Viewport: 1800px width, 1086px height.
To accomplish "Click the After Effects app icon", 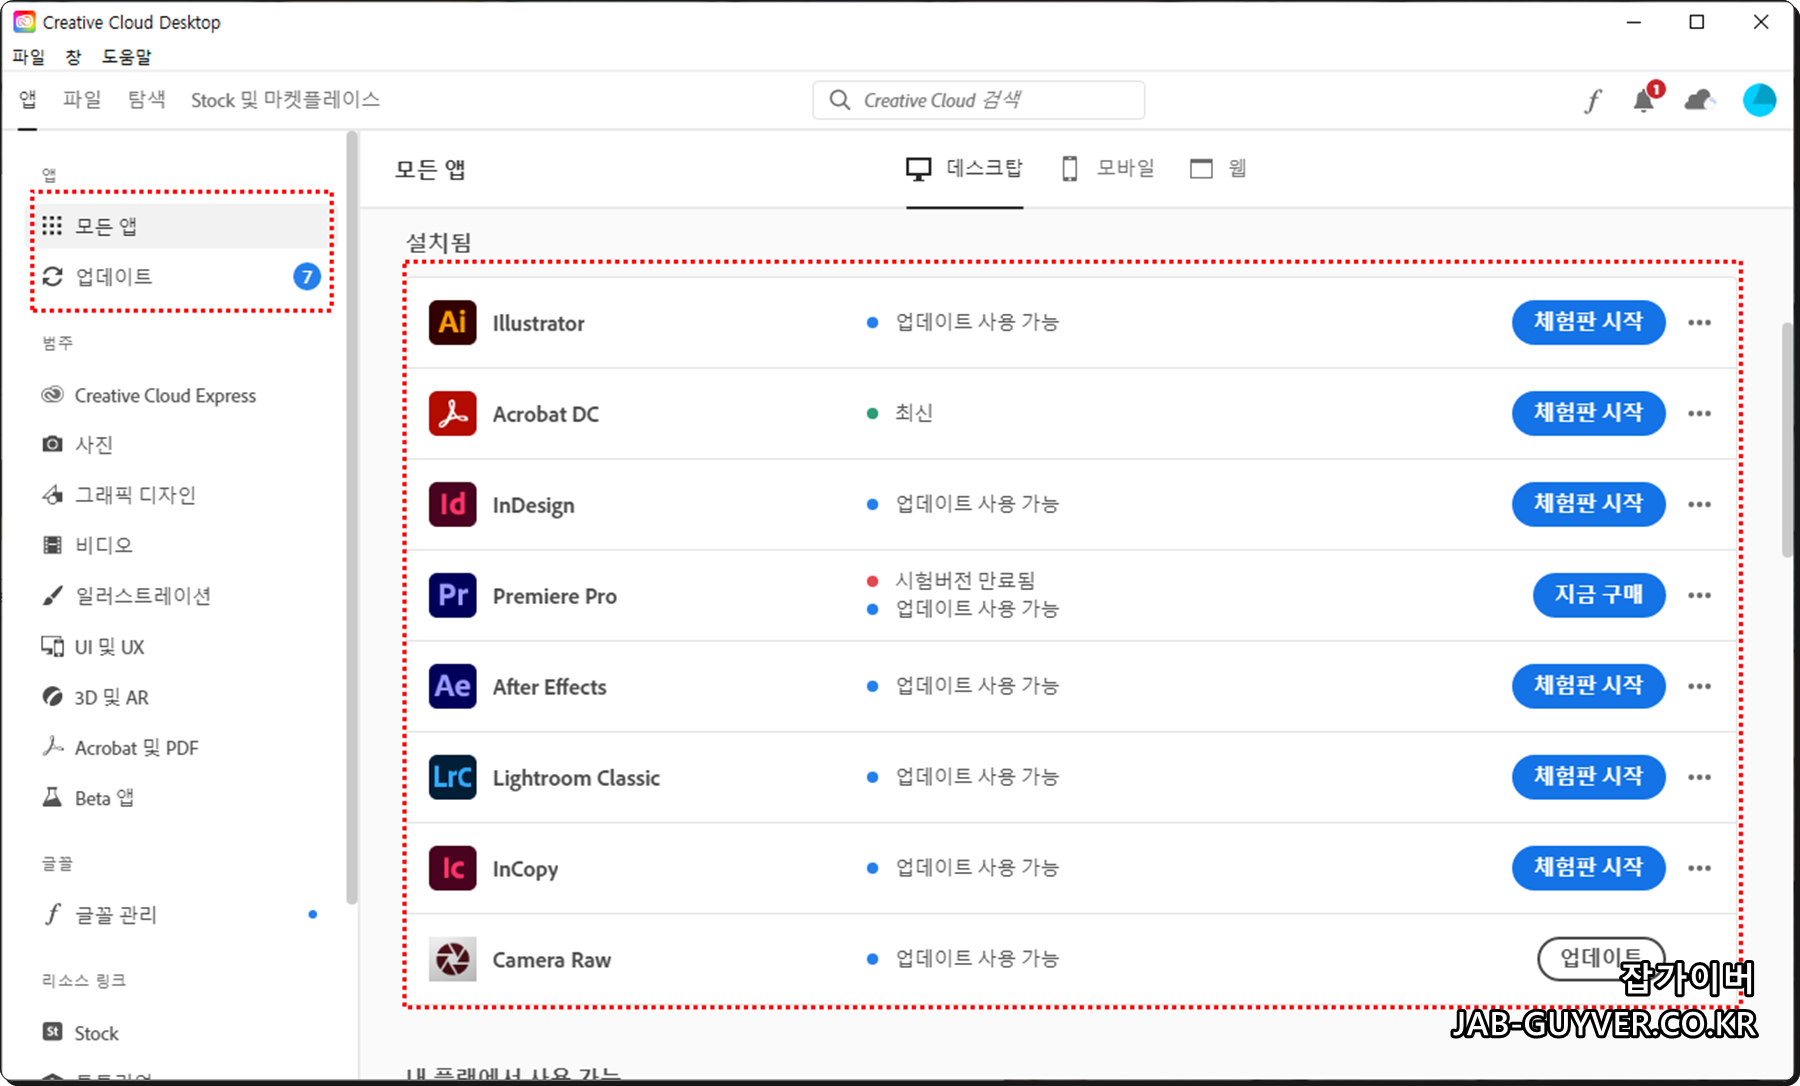I will [452, 687].
